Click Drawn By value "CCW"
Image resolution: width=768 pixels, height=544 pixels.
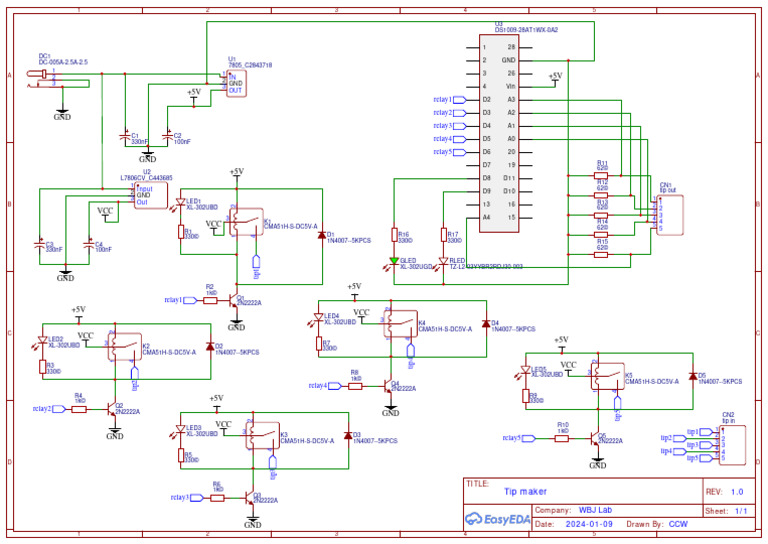(x=678, y=524)
